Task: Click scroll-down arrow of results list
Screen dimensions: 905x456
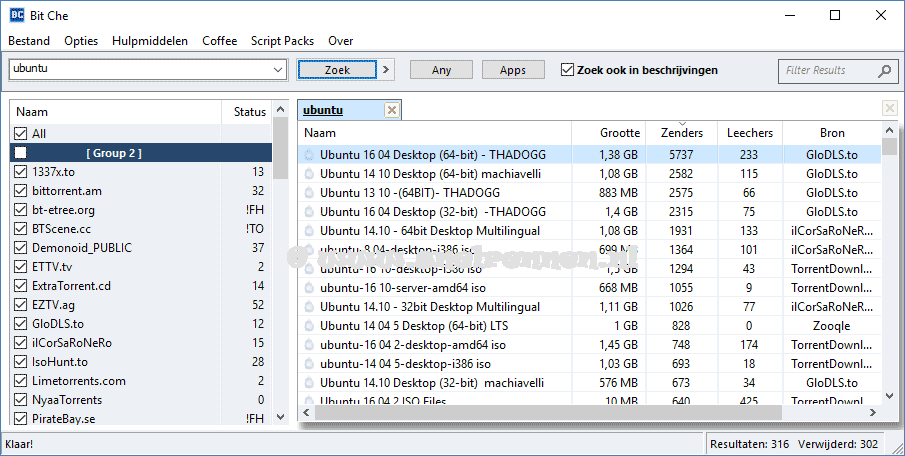Action: tap(889, 396)
